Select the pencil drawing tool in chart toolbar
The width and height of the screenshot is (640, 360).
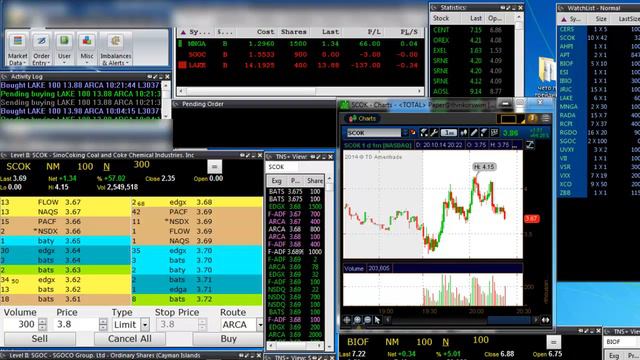click(x=474, y=133)
